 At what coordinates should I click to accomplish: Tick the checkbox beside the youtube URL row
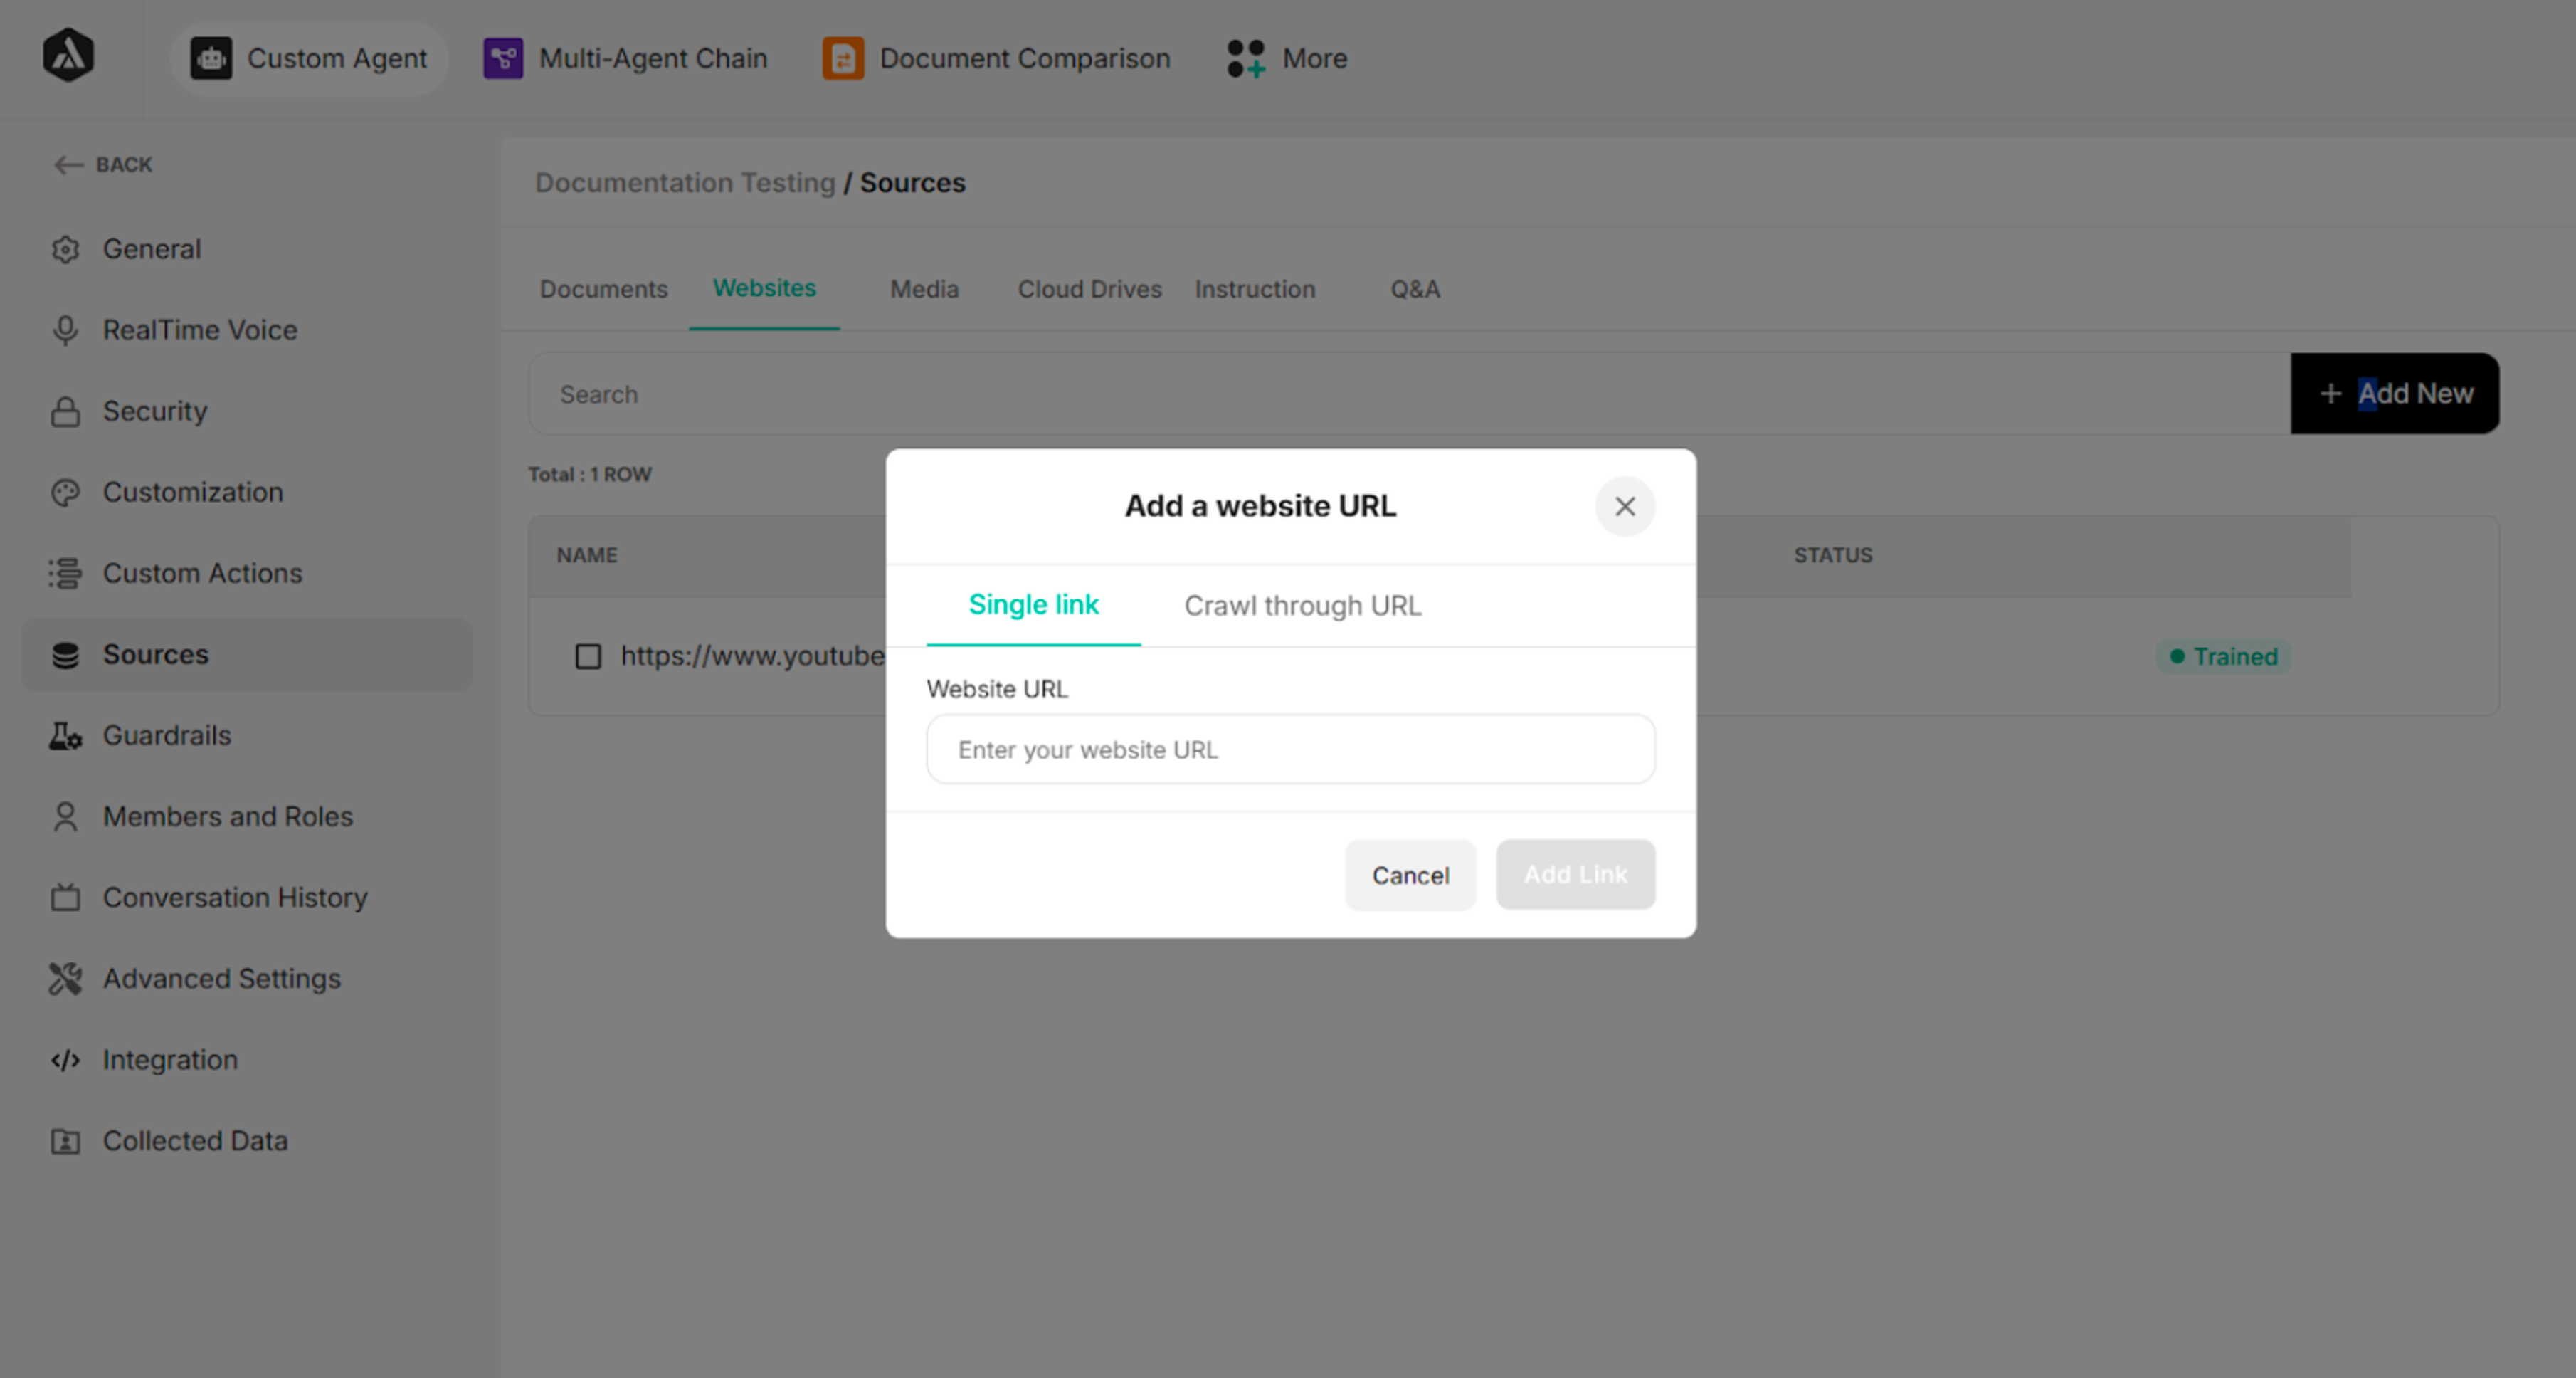[588, 656]
